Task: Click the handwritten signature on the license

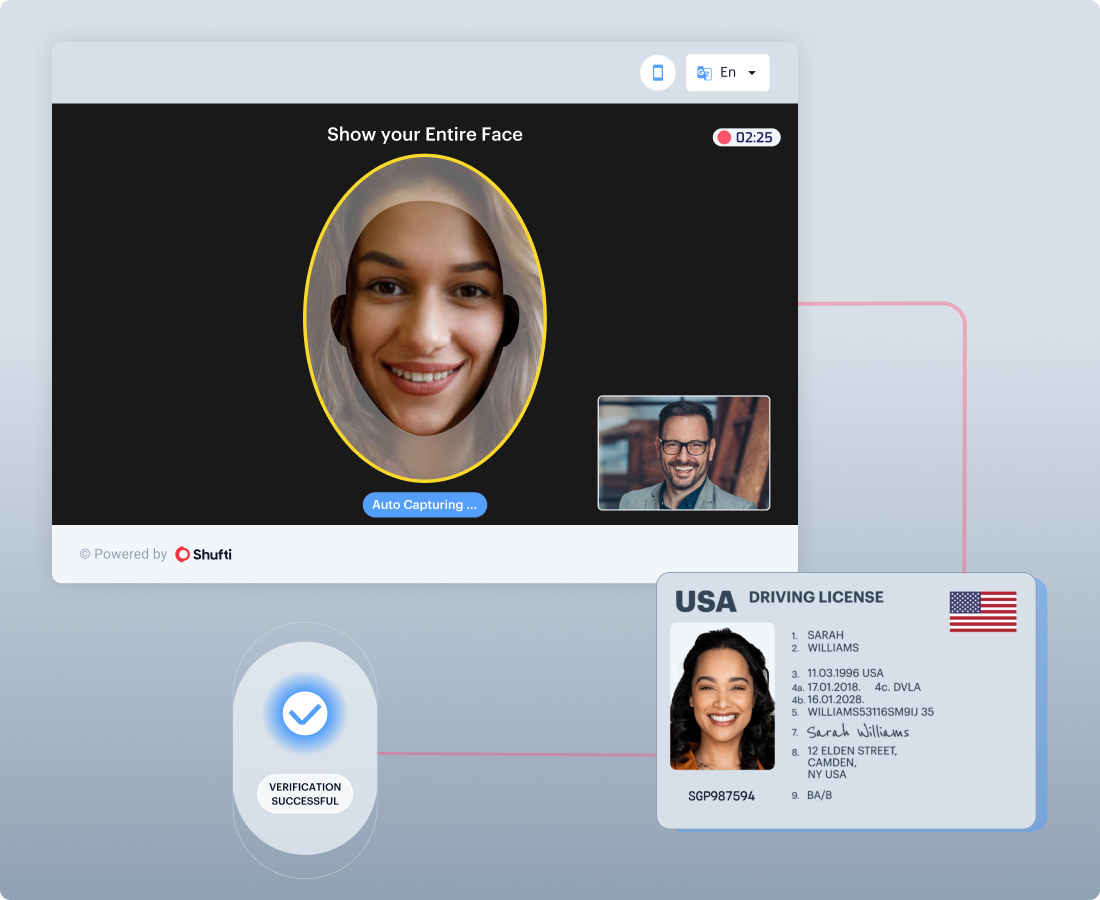Action: (857, 732)
